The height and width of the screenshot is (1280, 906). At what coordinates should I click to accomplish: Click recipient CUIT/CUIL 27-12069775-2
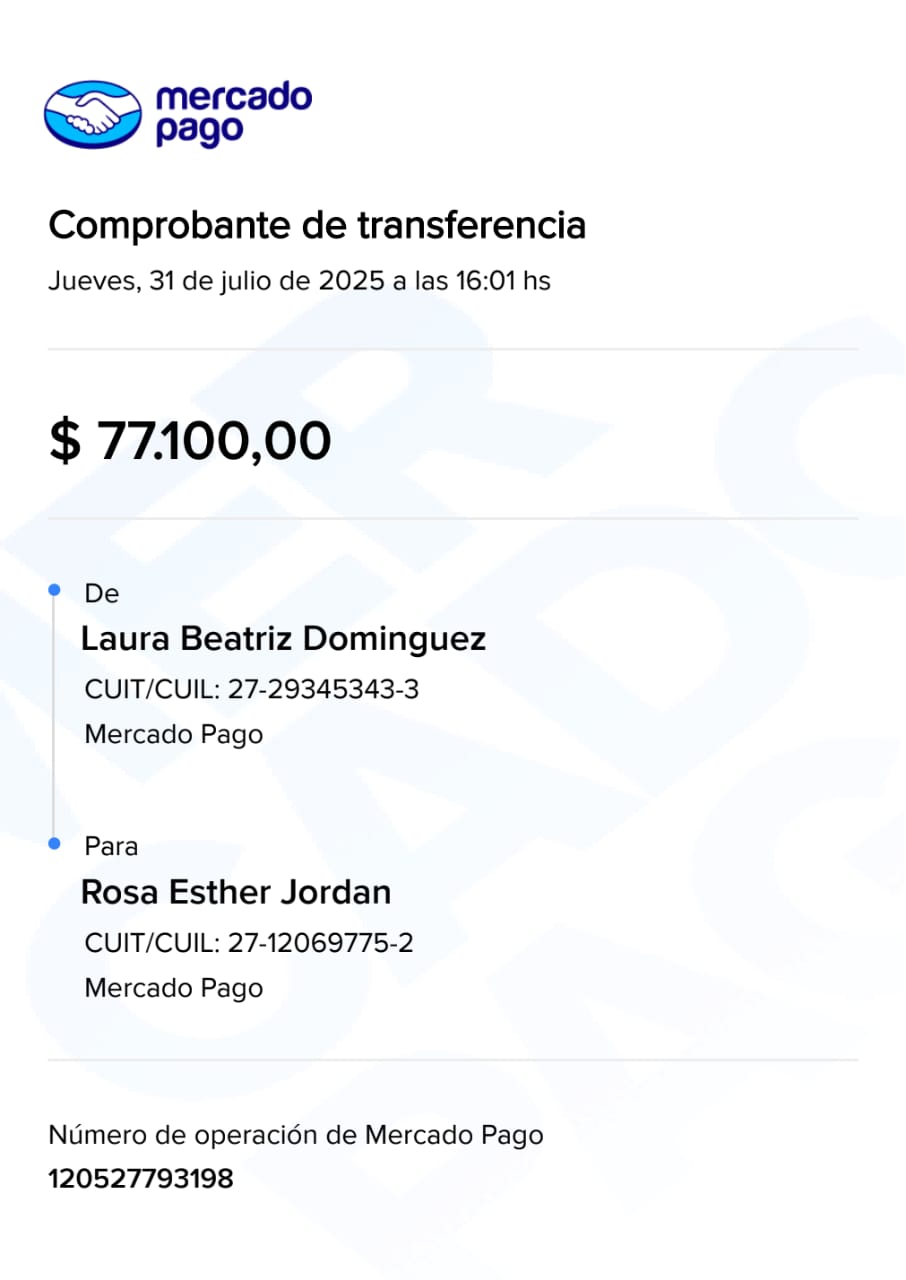249,943
